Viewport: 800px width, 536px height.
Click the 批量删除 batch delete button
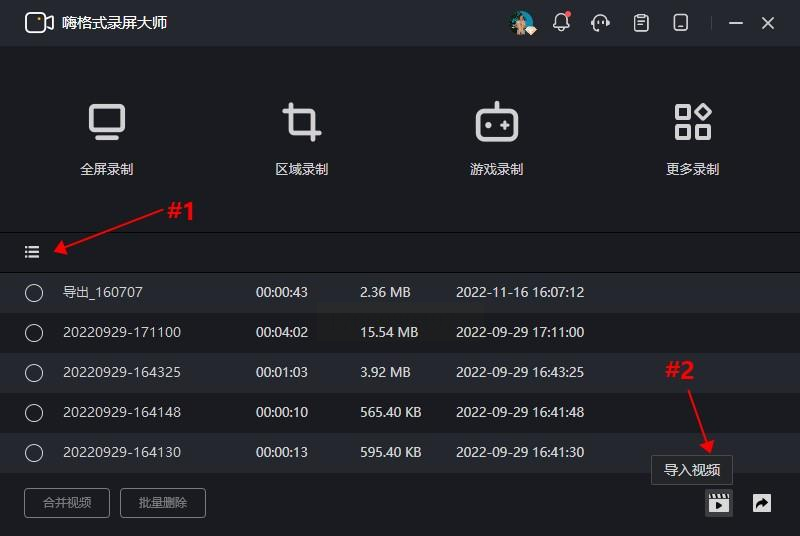163,503
